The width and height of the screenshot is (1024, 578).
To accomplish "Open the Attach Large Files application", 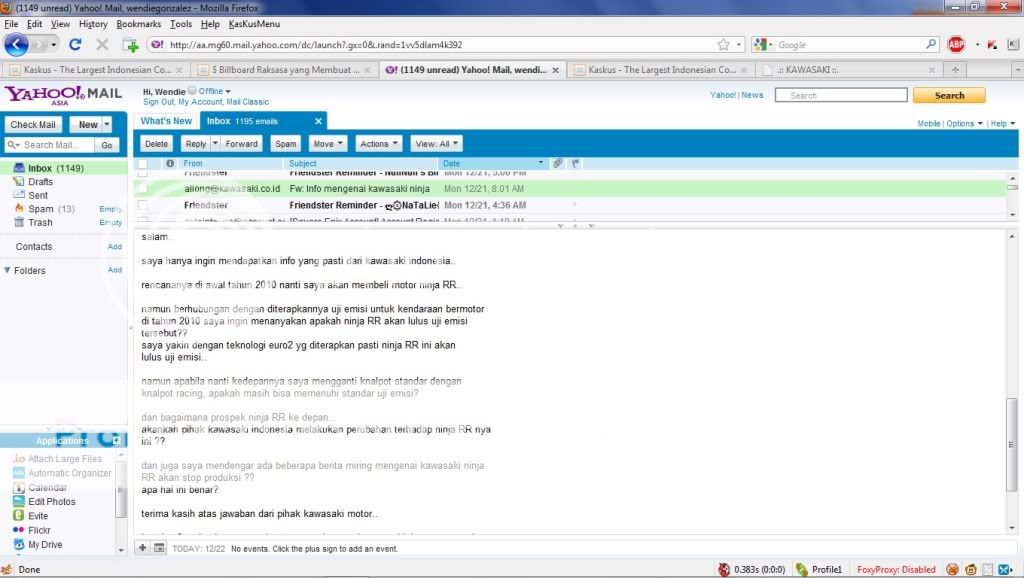I will (x=57, y=458).
